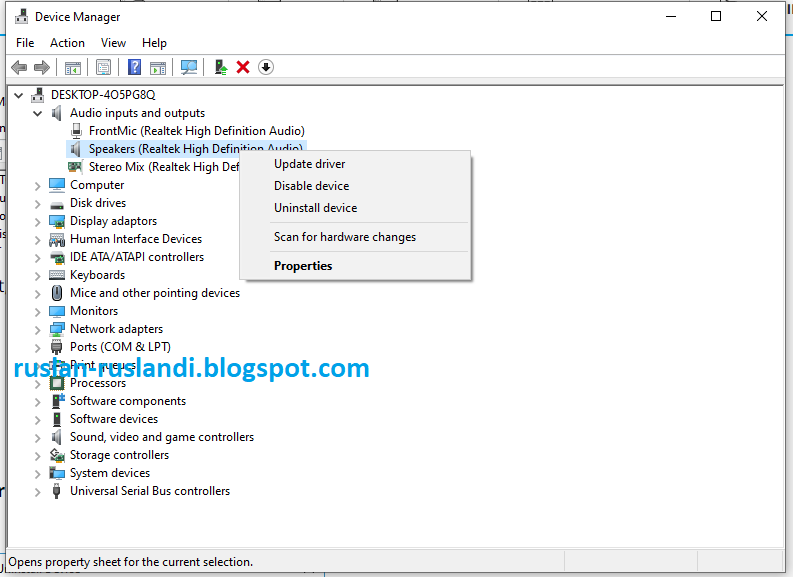This screenshot has width=793, height=577.
Task: Select the Processors label
Action: tap(98, 383)
